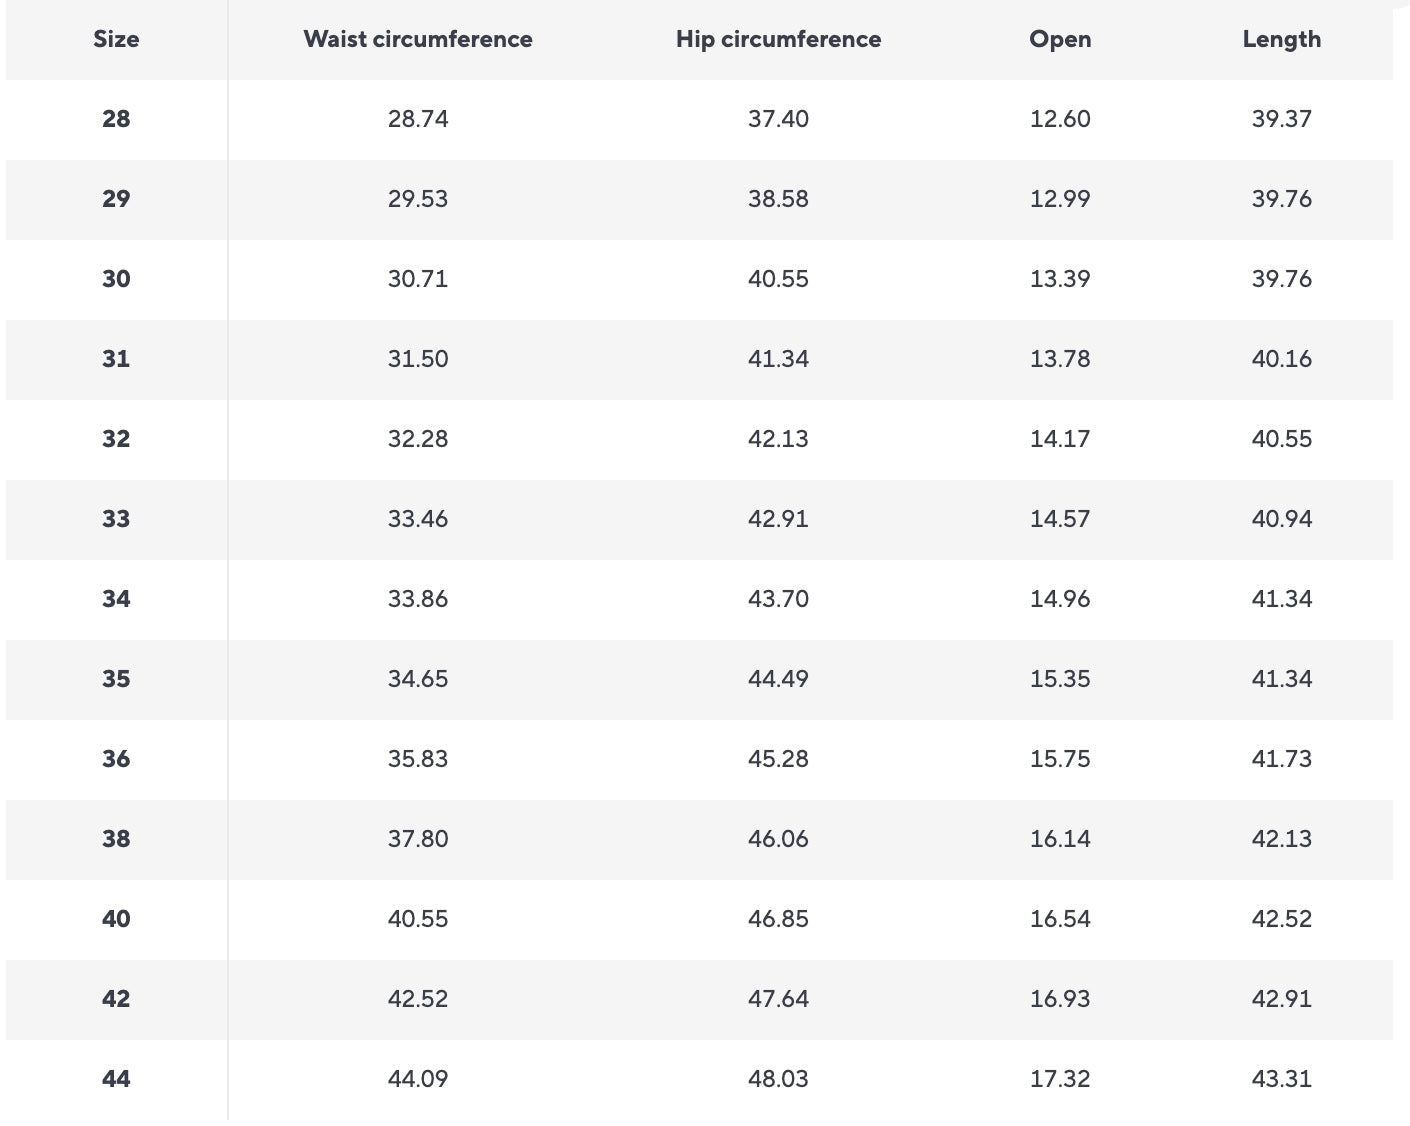
Task: Select the Hip circumference column header
Action: tap(778, 39)
